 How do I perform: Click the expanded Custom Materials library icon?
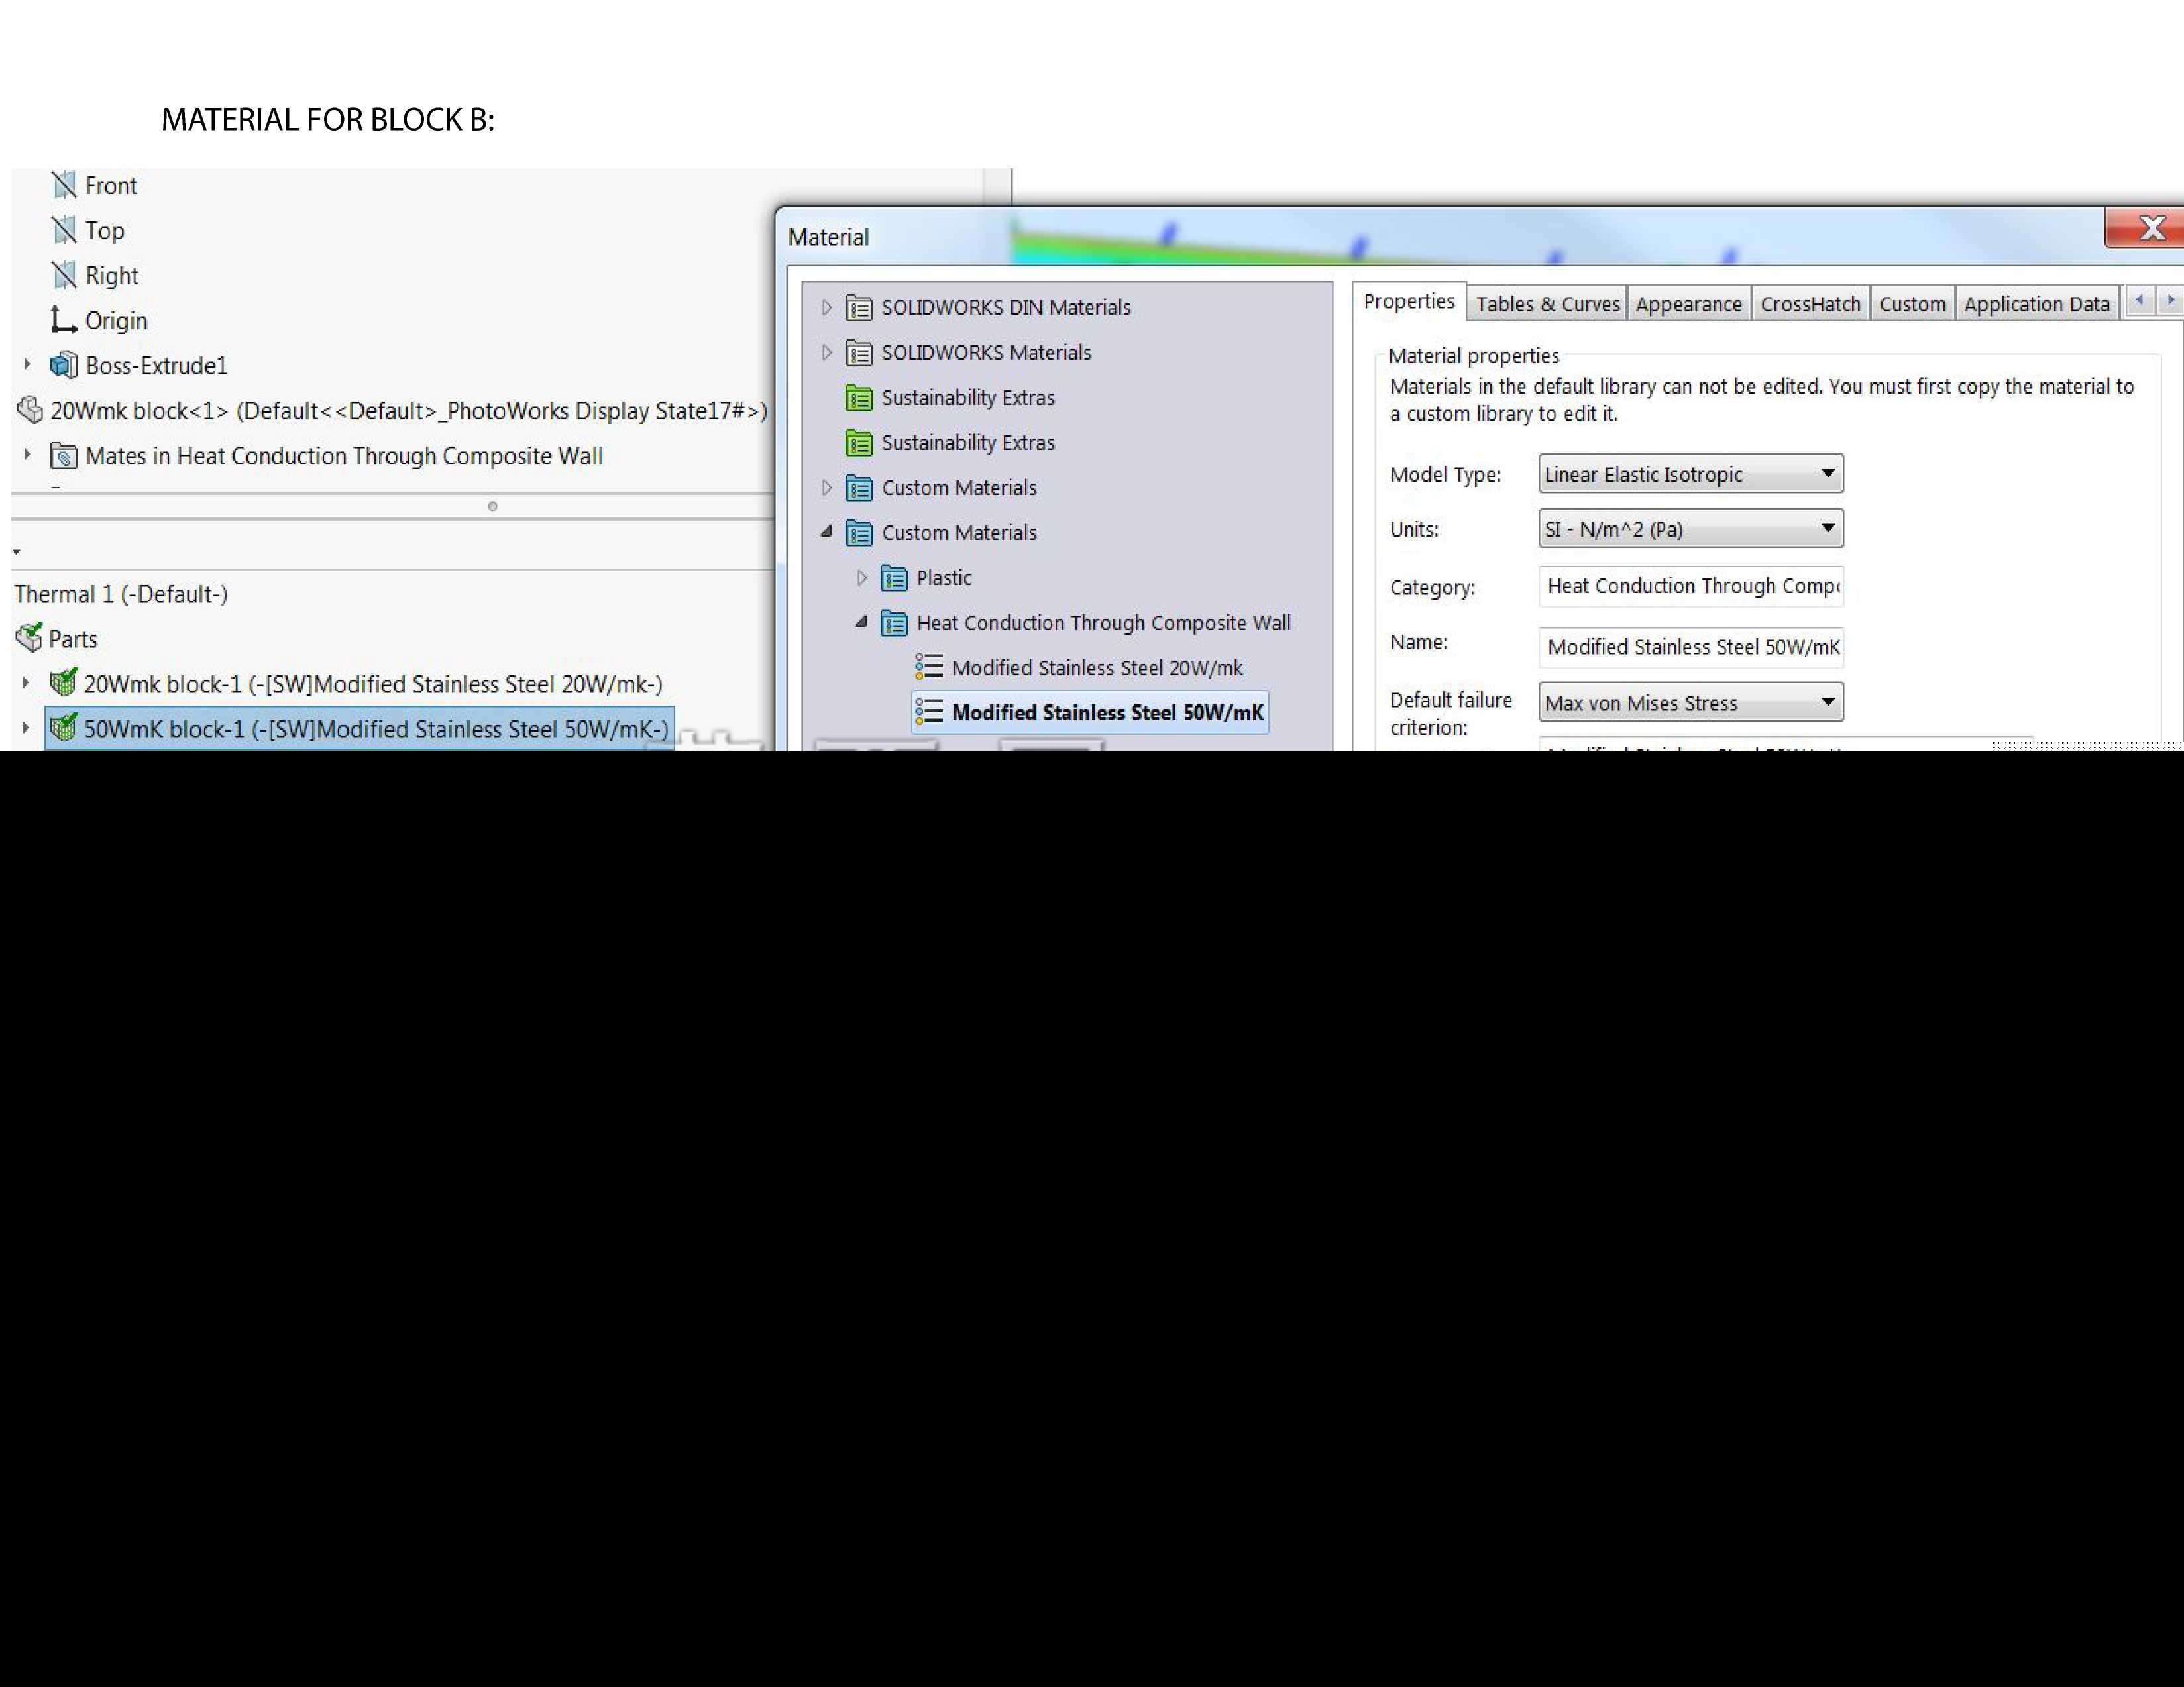[859, 532]
